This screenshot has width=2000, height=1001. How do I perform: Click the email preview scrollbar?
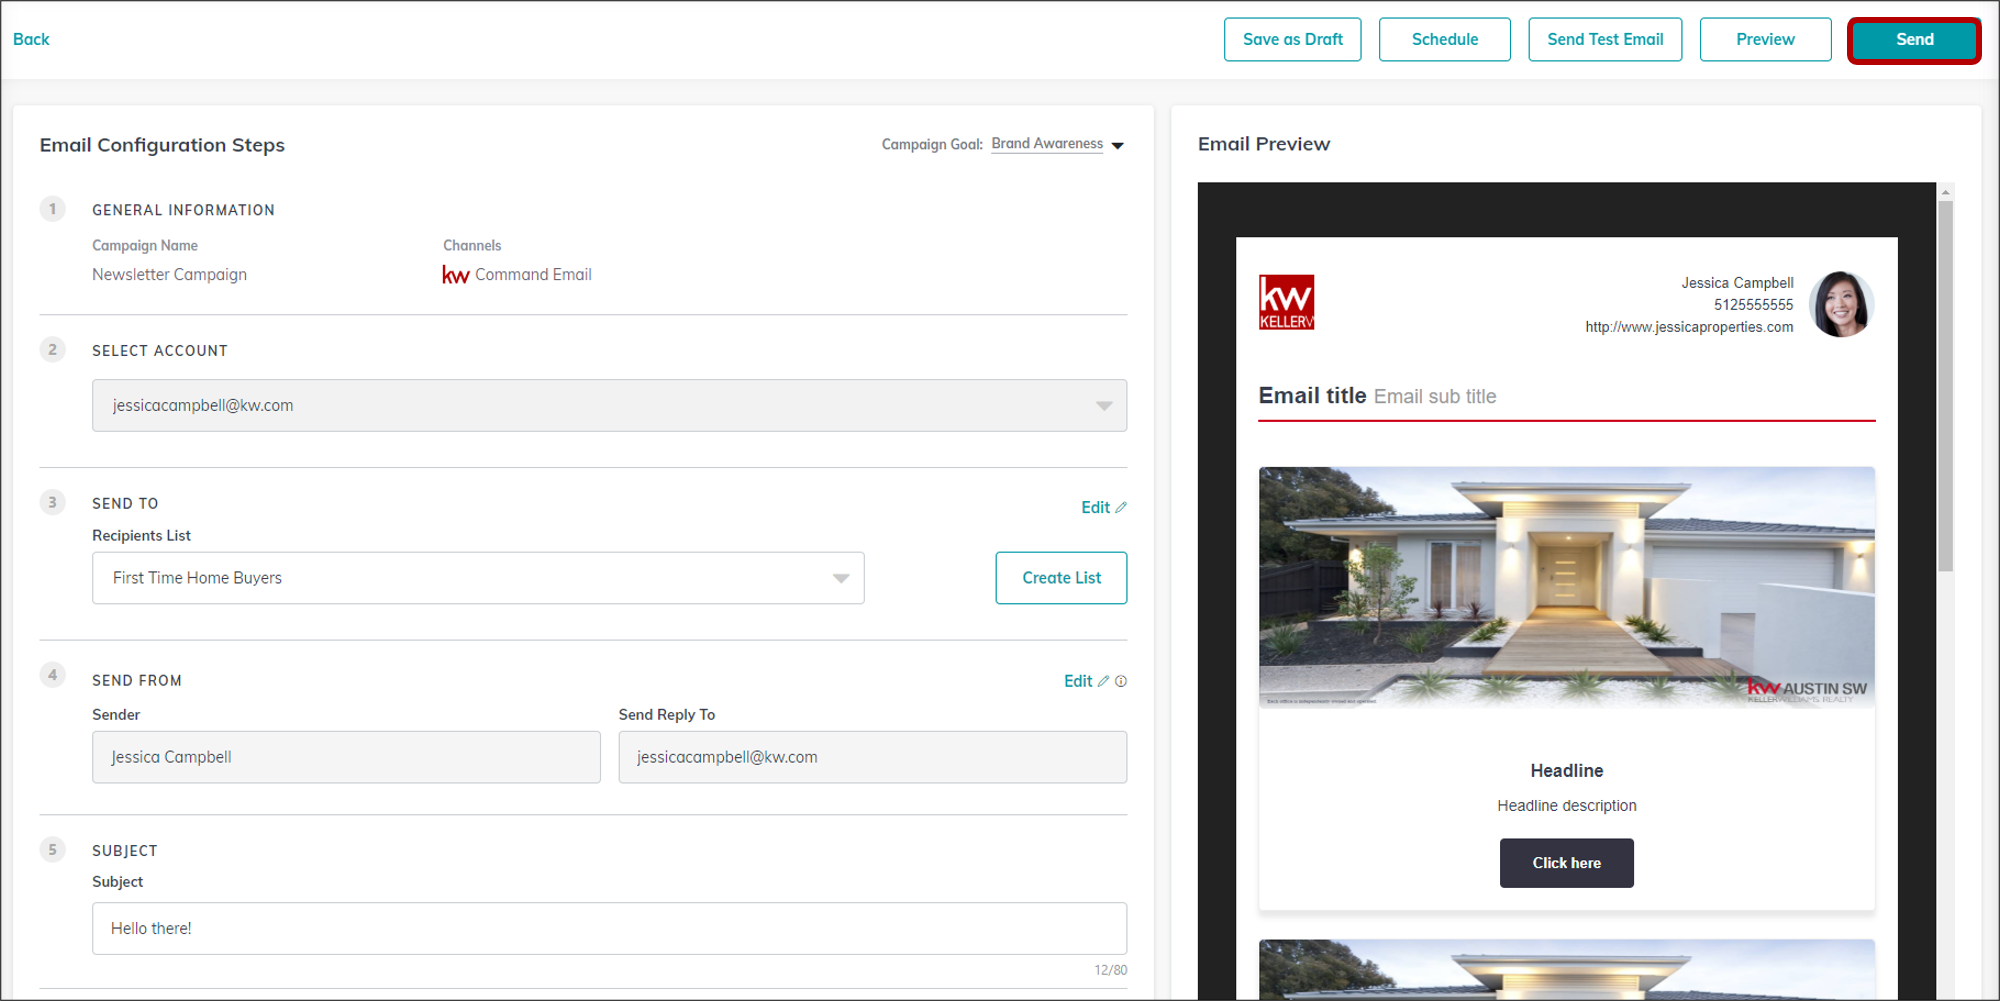click(x=1945, y=386)
